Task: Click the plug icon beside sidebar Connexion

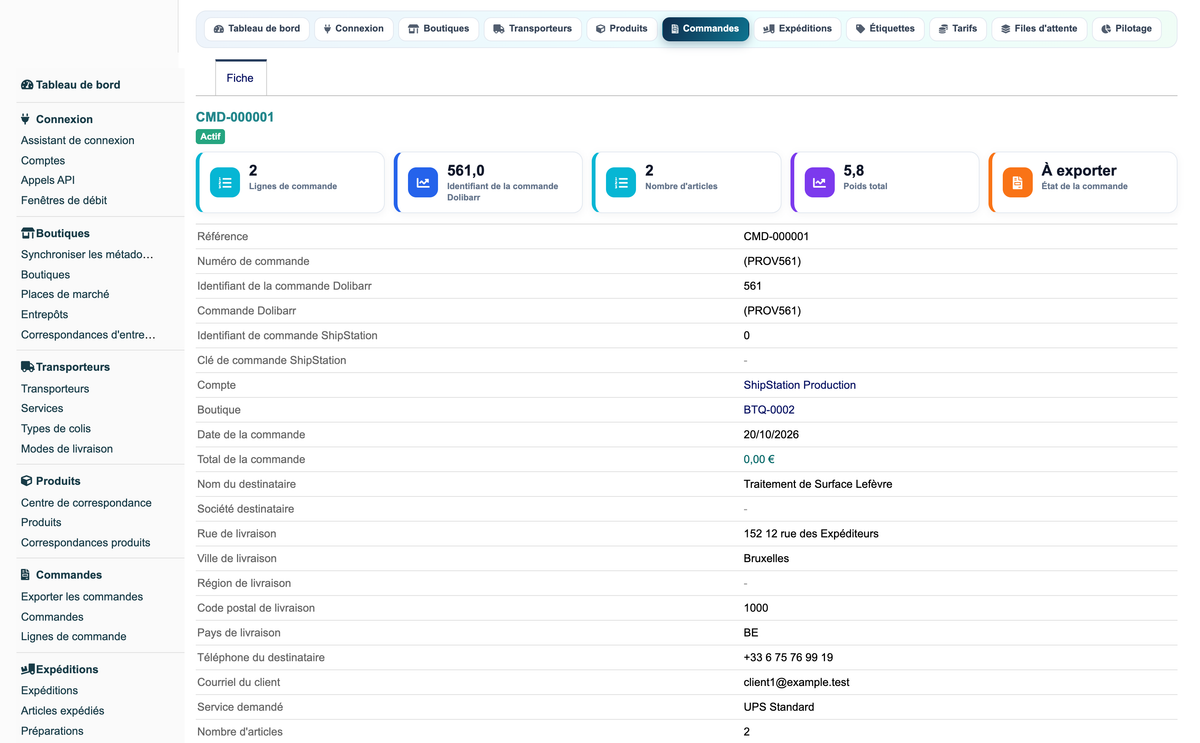Action: 26,119
